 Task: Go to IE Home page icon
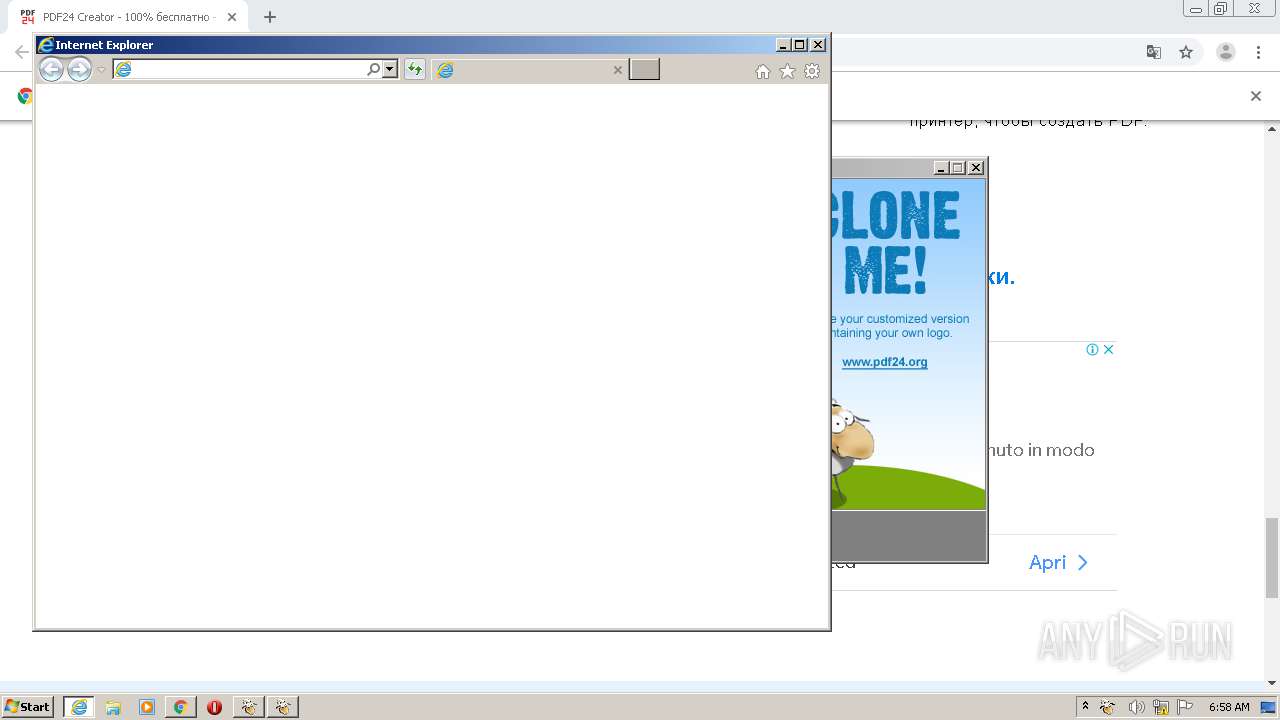click(763, 71)
